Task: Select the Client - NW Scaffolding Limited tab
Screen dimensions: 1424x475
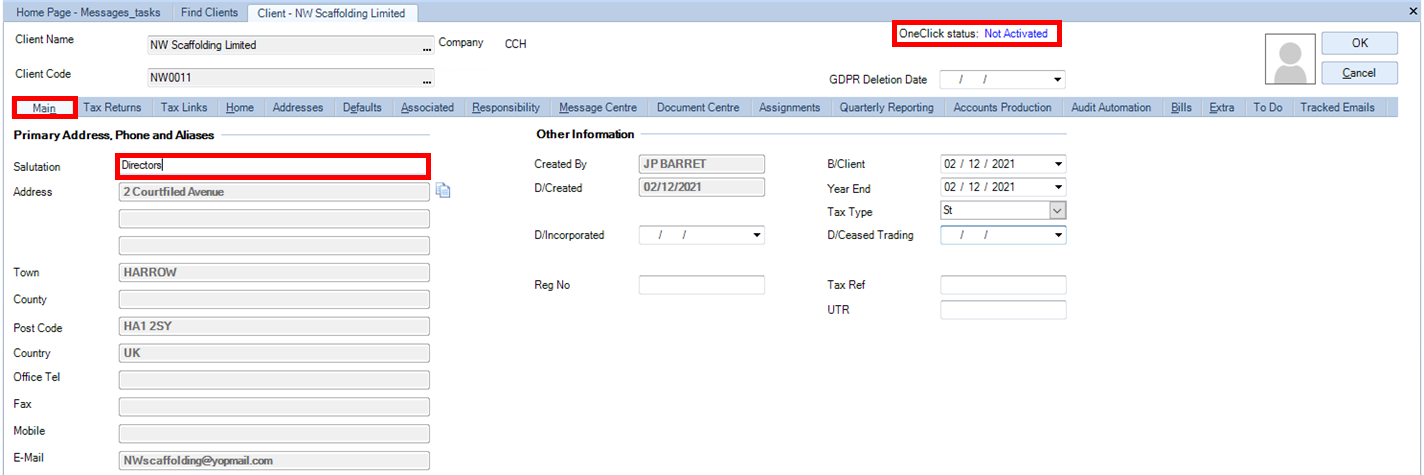Action: (332, 13)
